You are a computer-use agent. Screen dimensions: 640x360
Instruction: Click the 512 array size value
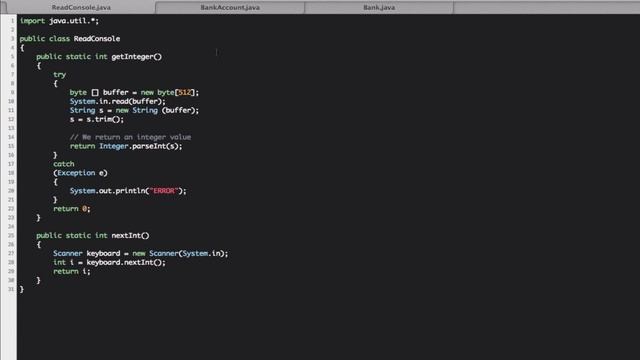[184, 93]
